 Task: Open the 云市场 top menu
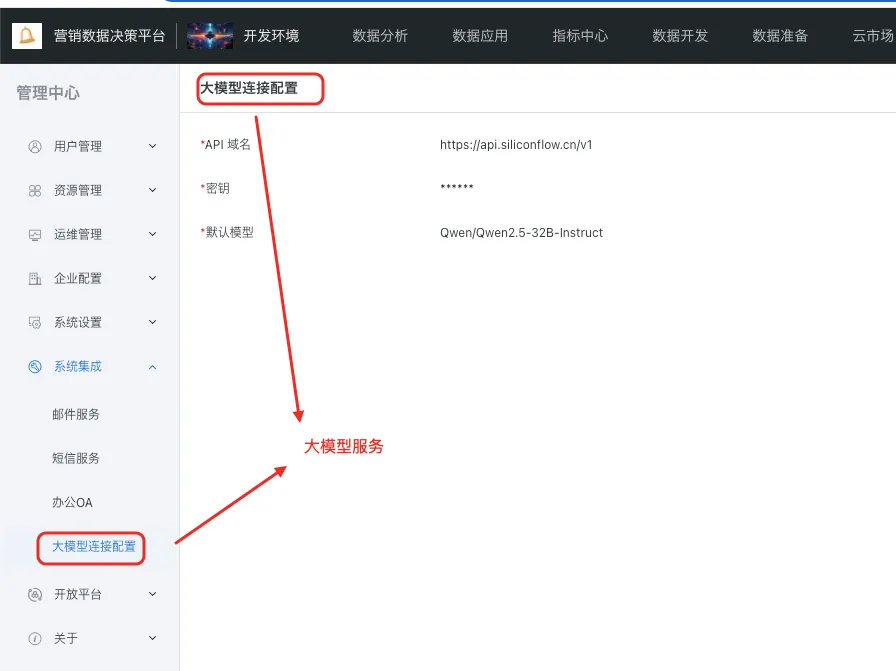[x=873, y=36]
